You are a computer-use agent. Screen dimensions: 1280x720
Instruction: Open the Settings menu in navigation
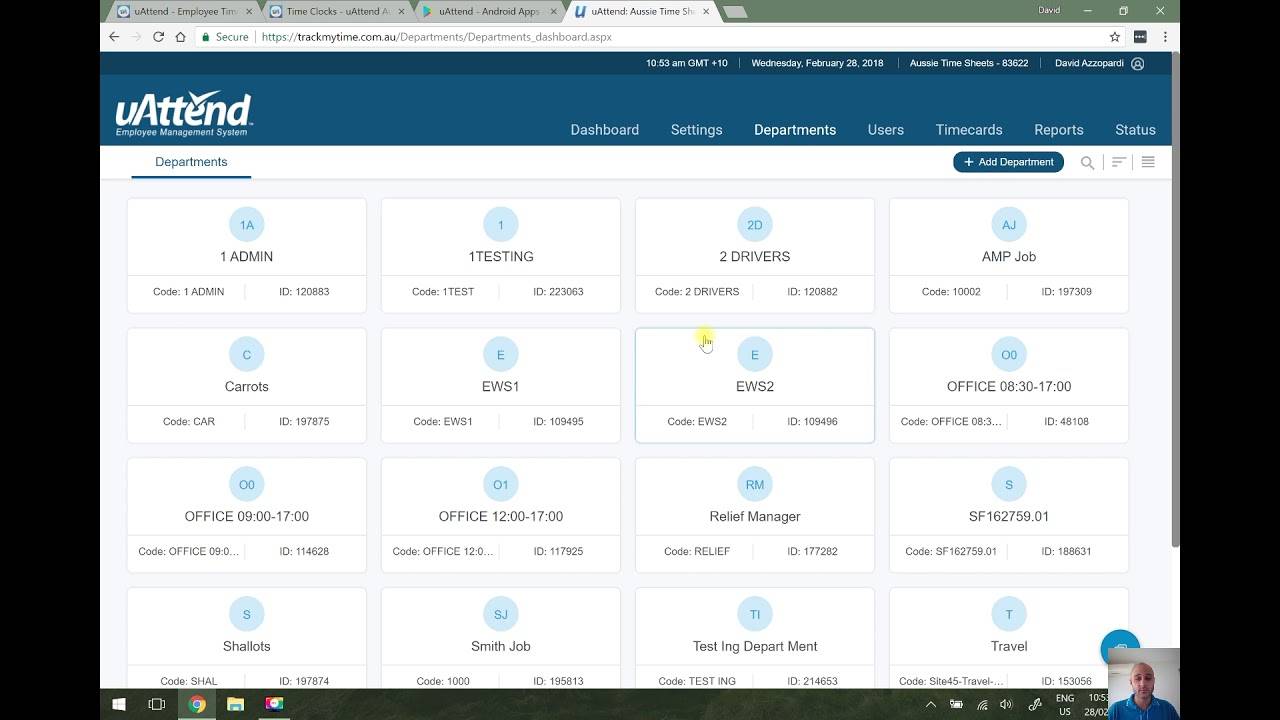pyautogui.click(x=696, y=130)
